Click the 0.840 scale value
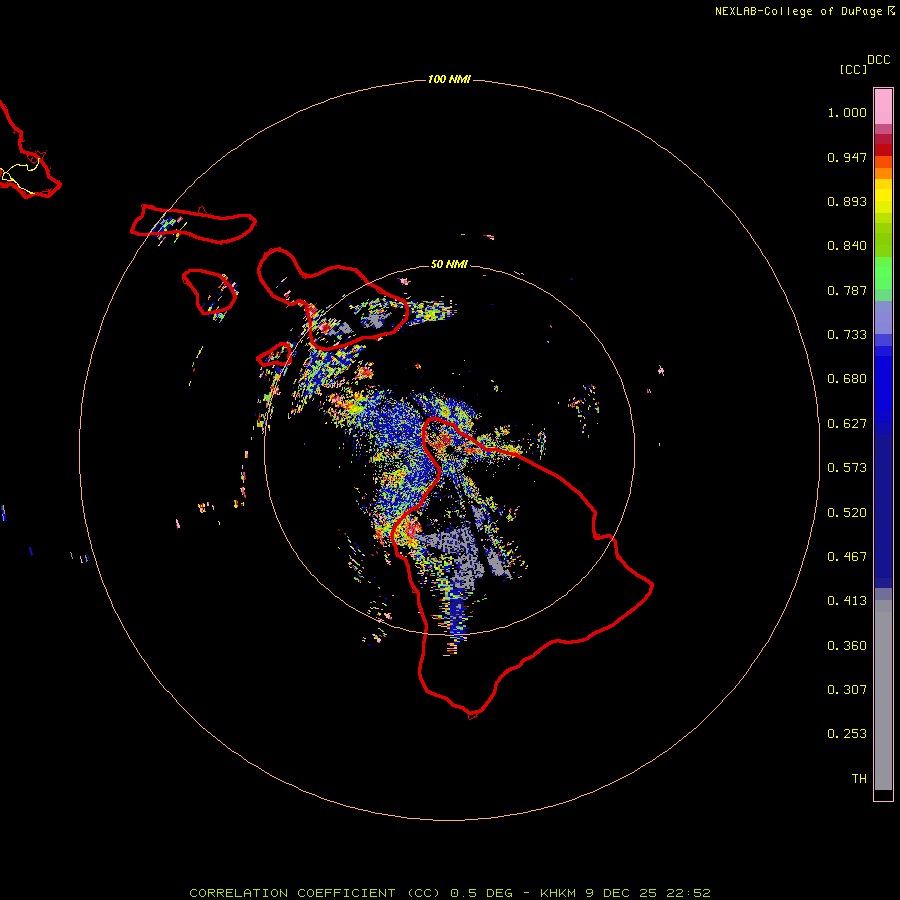900x900 pixels. click(x=847, y=246)
